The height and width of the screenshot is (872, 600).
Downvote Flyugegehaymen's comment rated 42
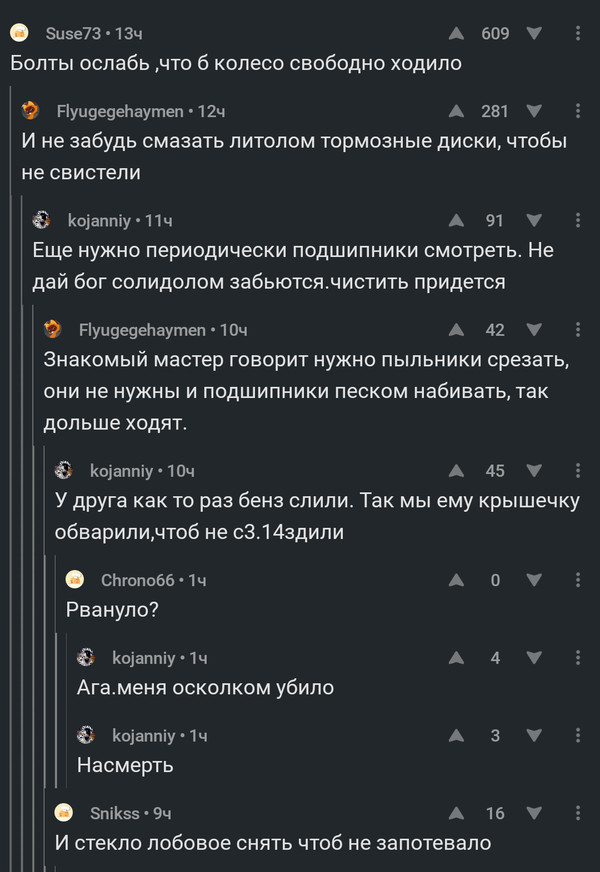coord(534,330)
